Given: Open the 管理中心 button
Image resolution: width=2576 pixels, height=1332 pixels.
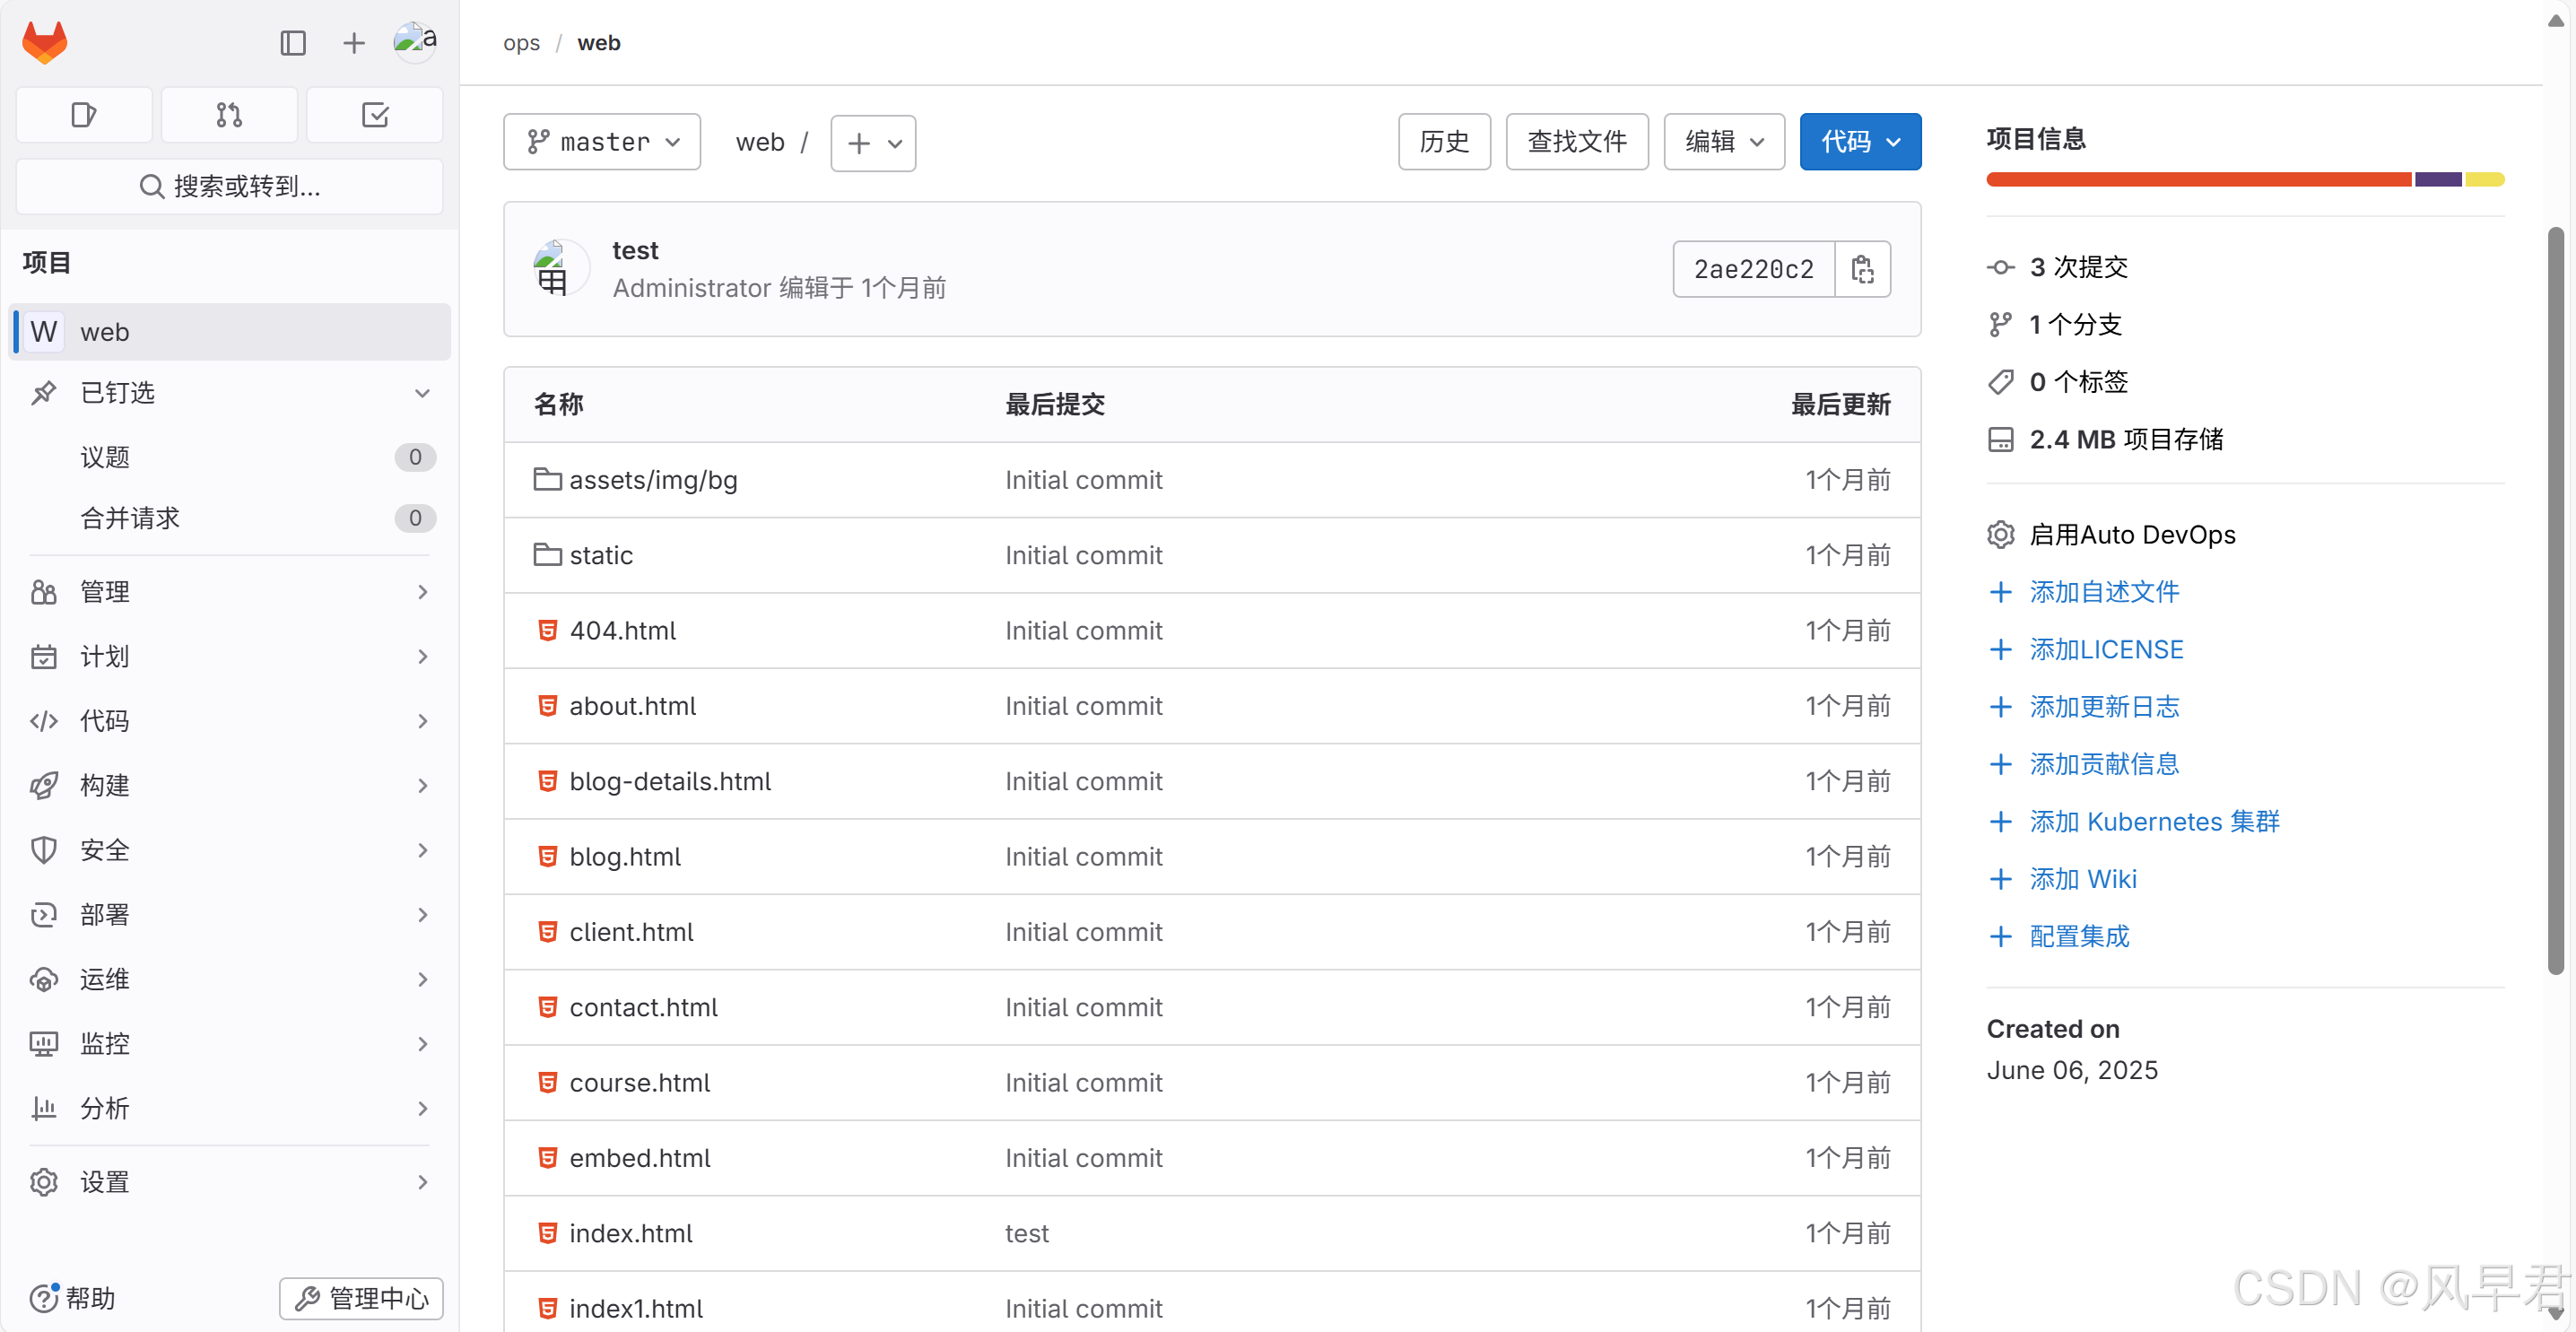Looking at the screenshot, I should [361, 1298].
